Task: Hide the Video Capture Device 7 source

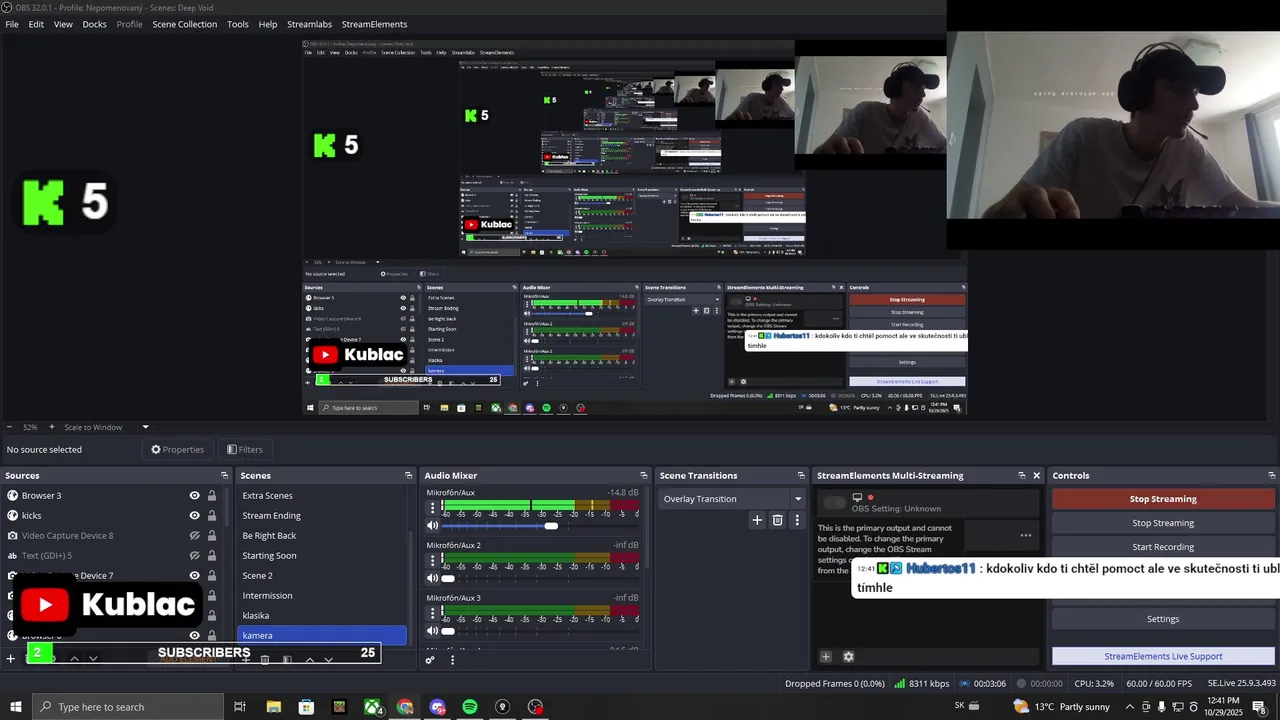Action: [x=194, y=575]
